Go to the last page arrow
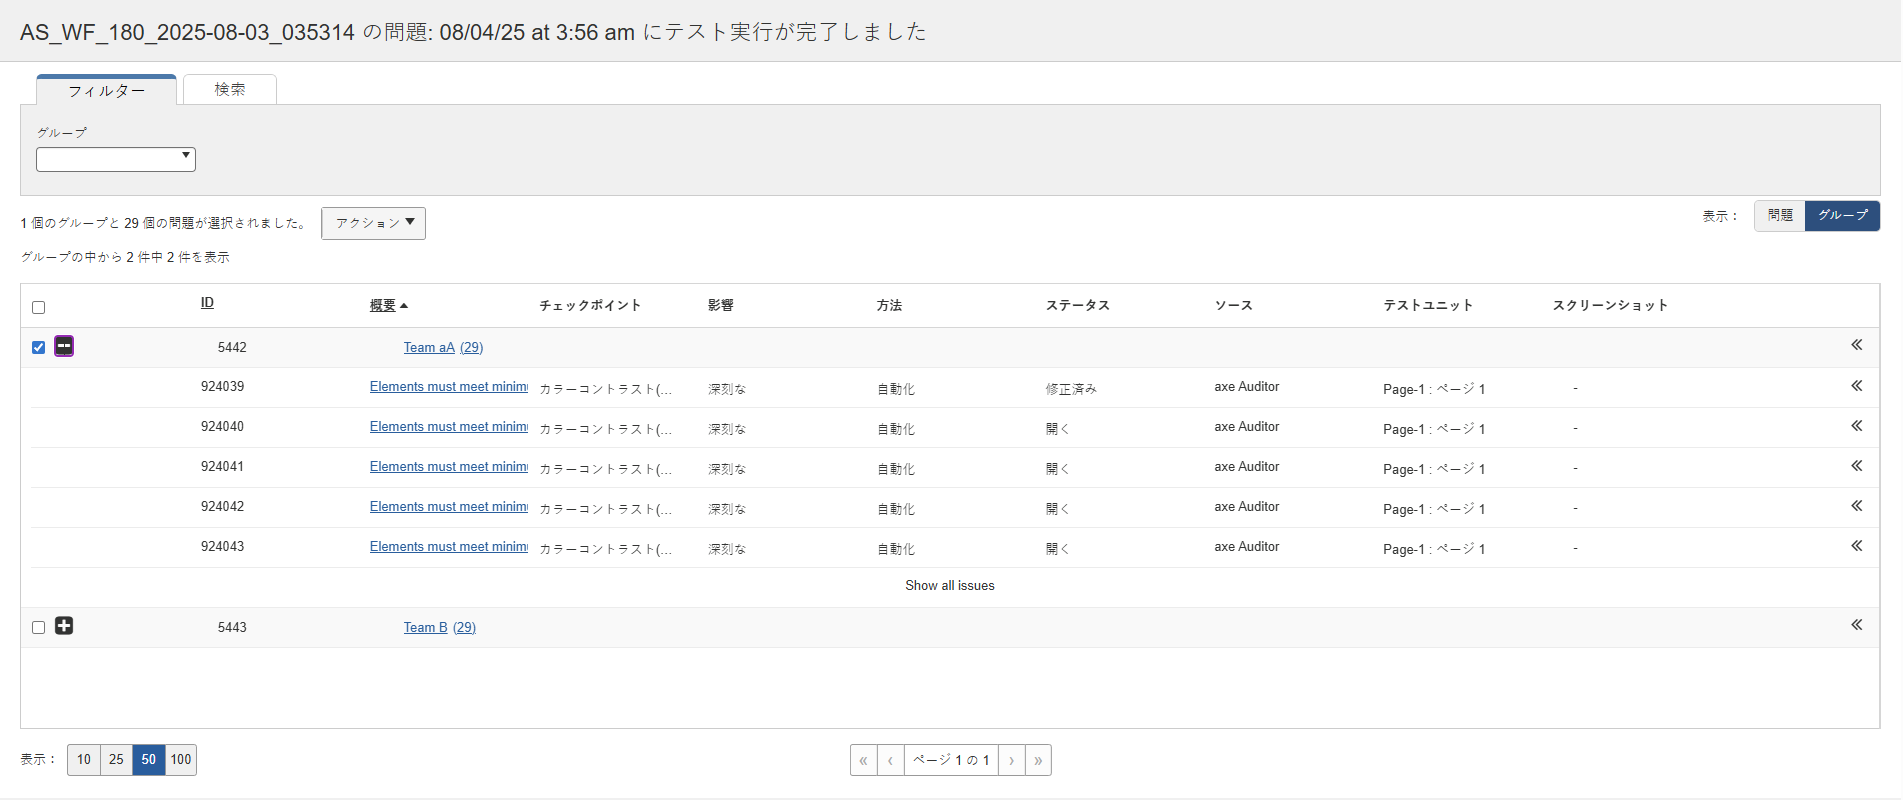Image resolution: width=1903 pixels, height=800 pixels. tap(1038, 760)
